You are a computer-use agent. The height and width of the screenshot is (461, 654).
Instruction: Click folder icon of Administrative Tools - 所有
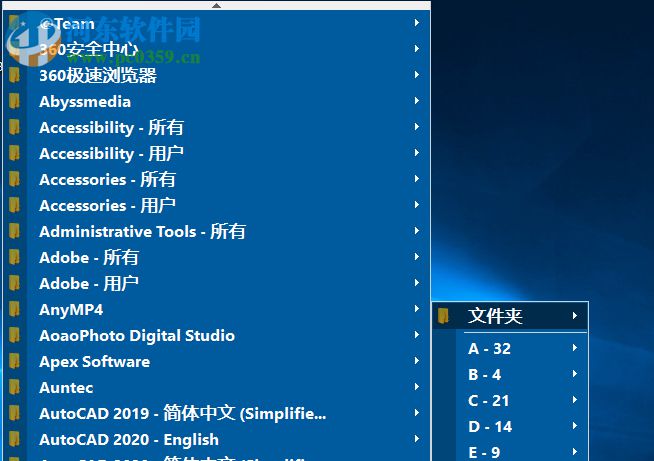click(14, 231)
